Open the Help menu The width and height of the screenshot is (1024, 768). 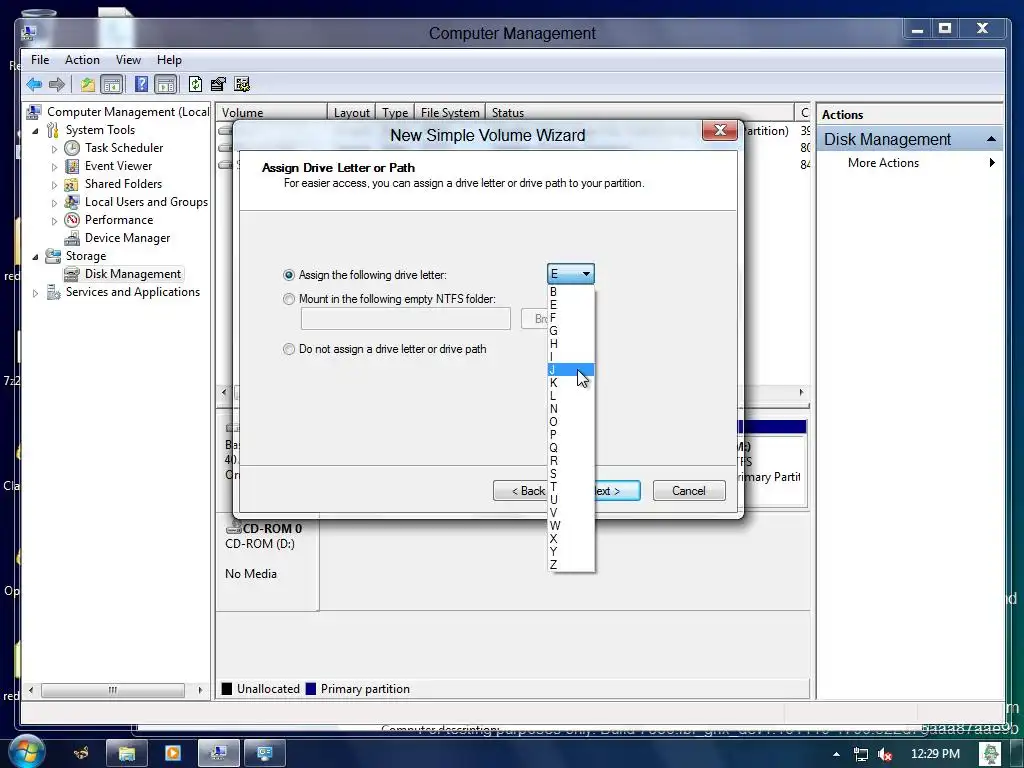169,59
